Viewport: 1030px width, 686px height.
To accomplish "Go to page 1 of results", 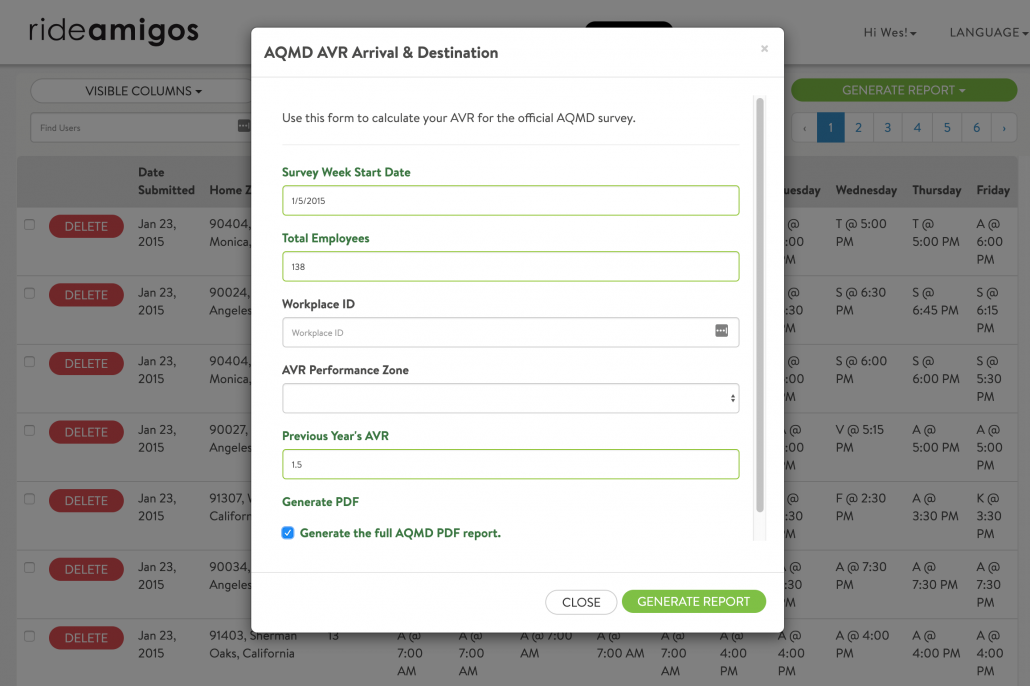I will click(830, 127).
